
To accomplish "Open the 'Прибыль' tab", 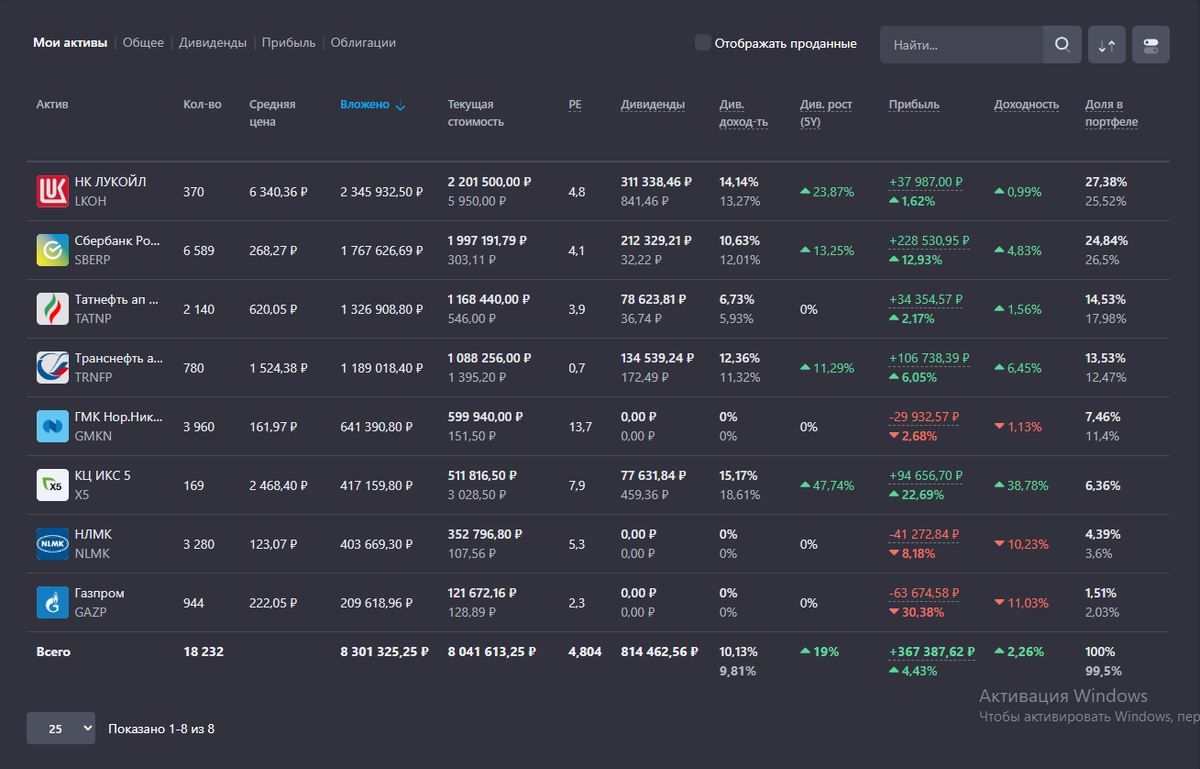I will coord(288,43).
